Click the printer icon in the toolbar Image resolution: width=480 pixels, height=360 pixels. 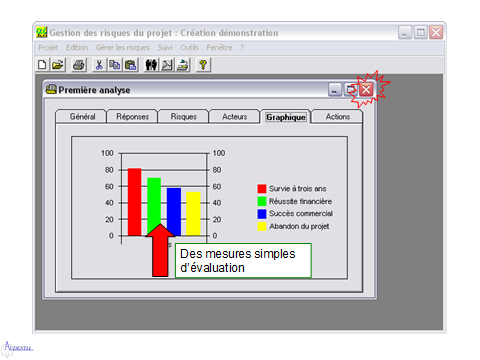tap(79, 65)
